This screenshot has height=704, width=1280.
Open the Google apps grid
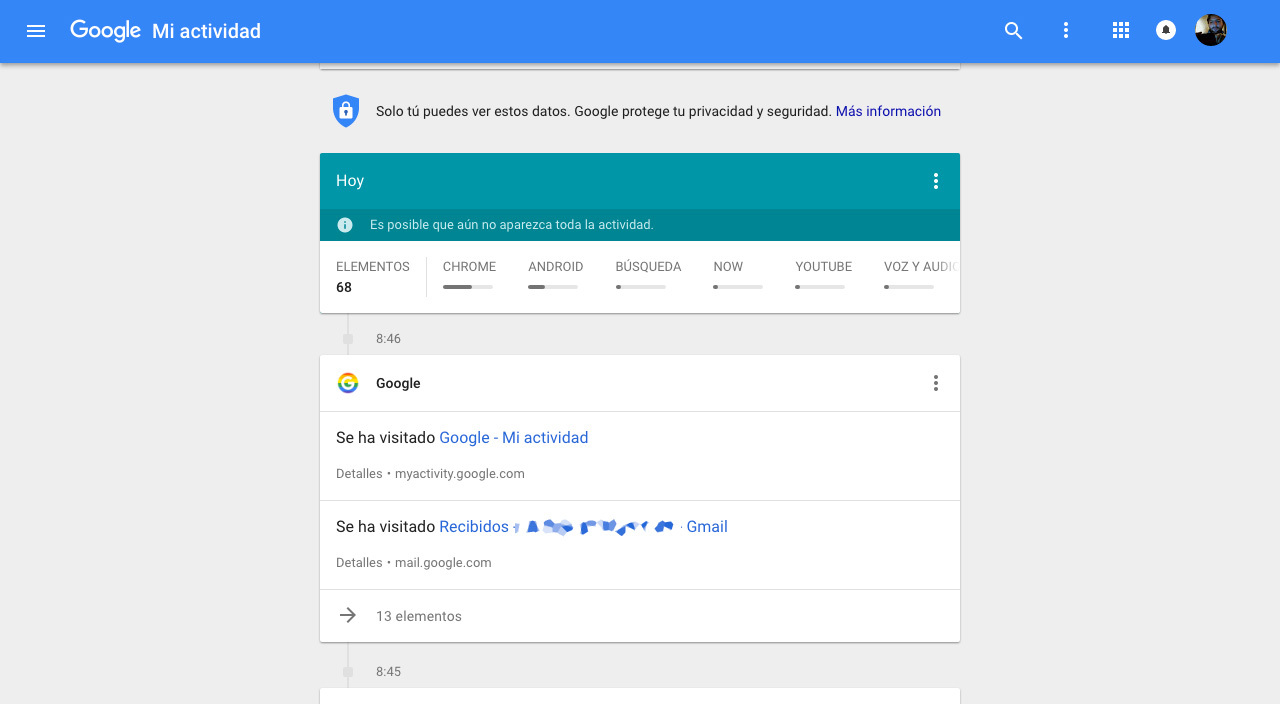coord(1121,31)
